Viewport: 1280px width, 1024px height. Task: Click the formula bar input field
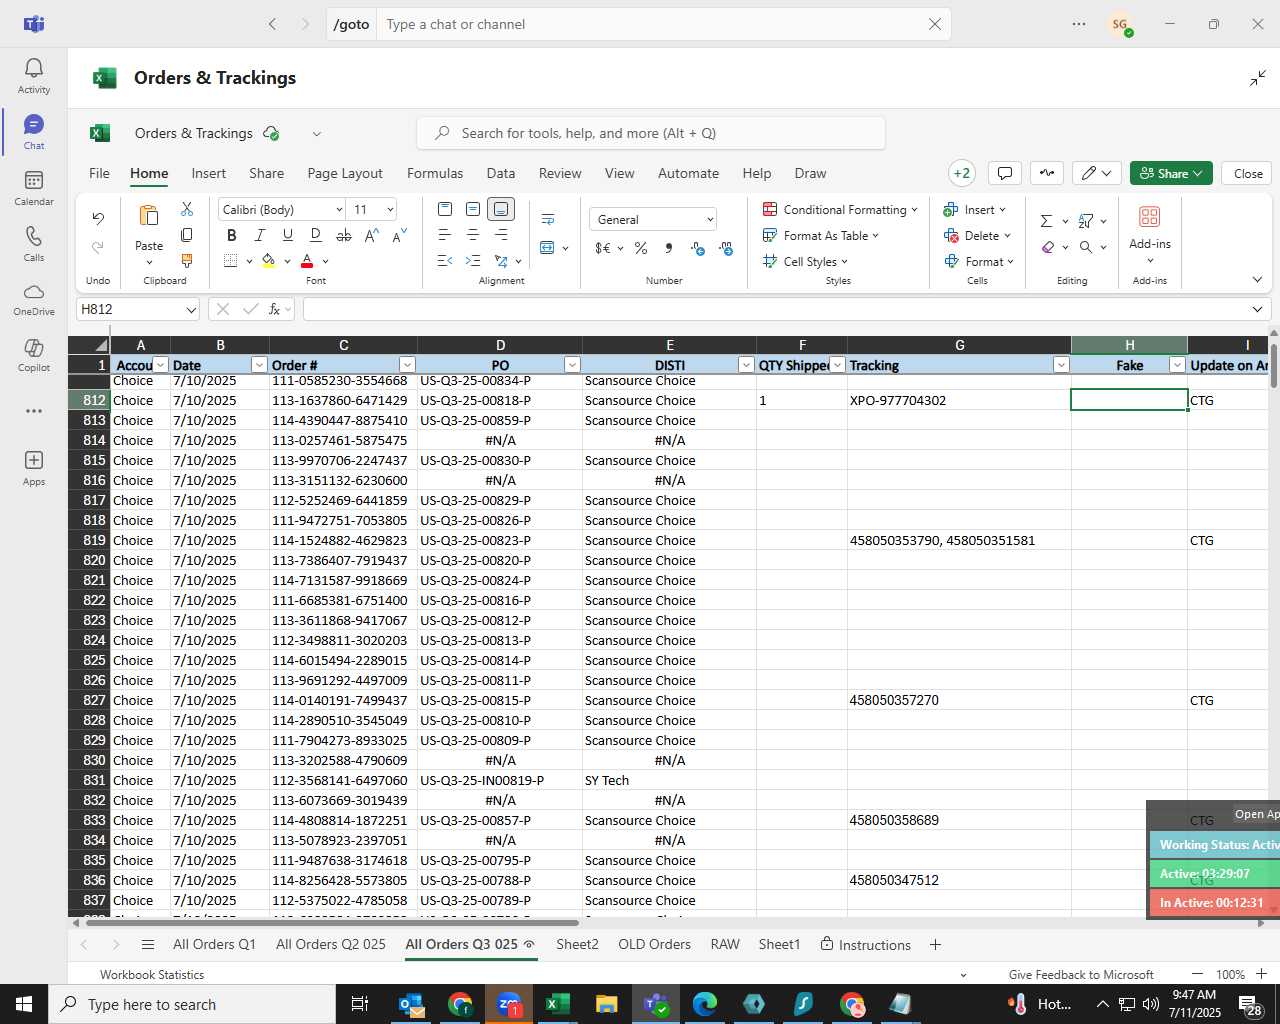pos(775,310)
